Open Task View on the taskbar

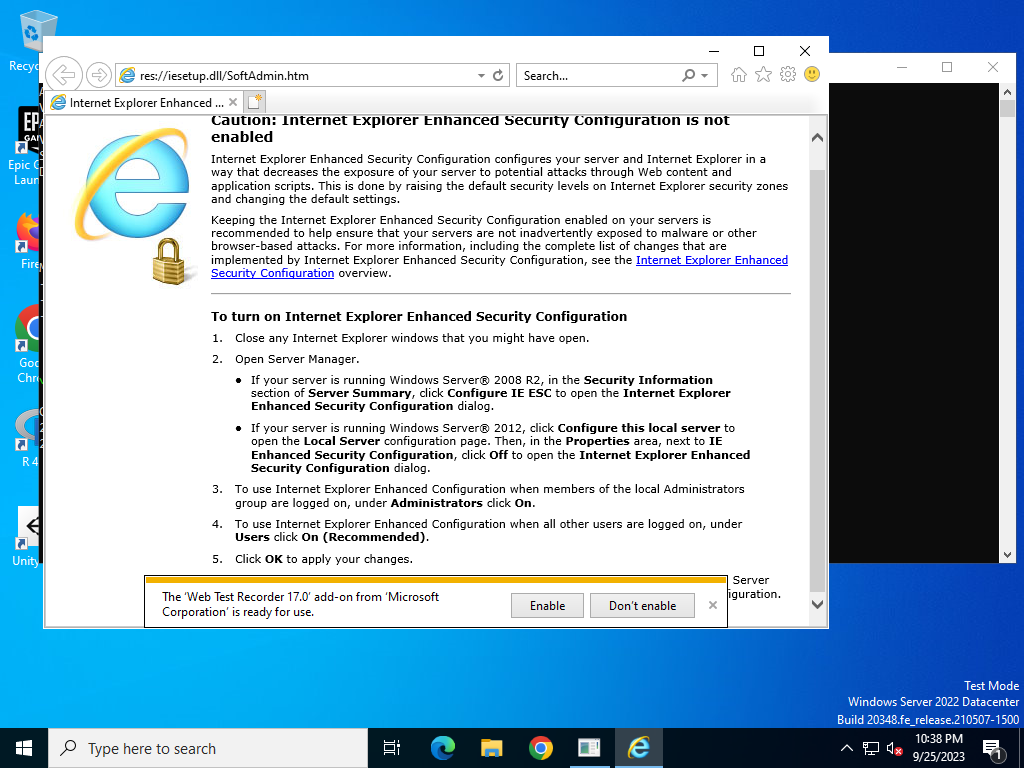click(391, 748)
